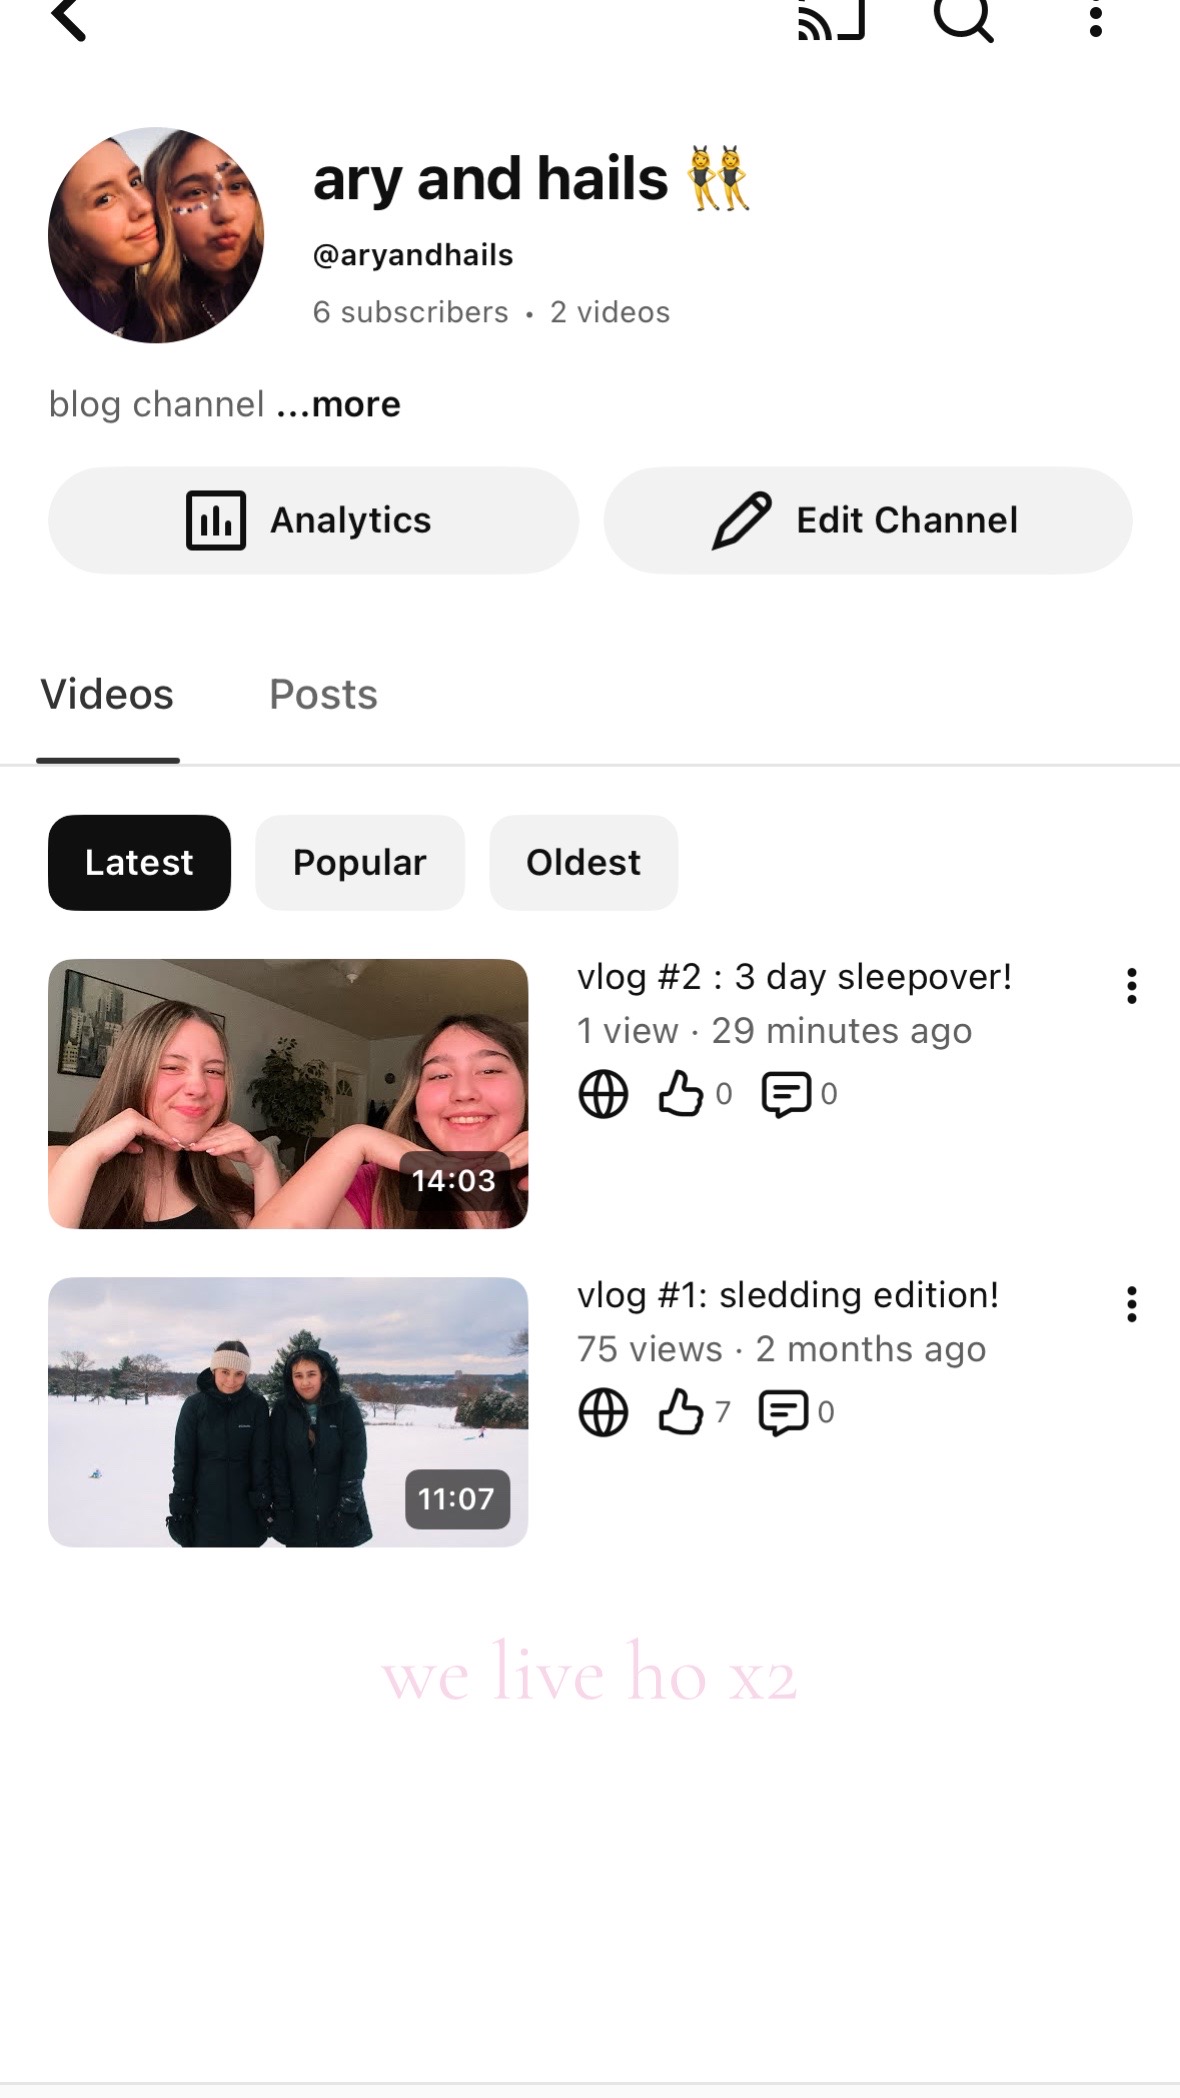This screenshot has height=2098, width=1180.
Task: Select the Oldest sort chip
Action: pos(584,862)
